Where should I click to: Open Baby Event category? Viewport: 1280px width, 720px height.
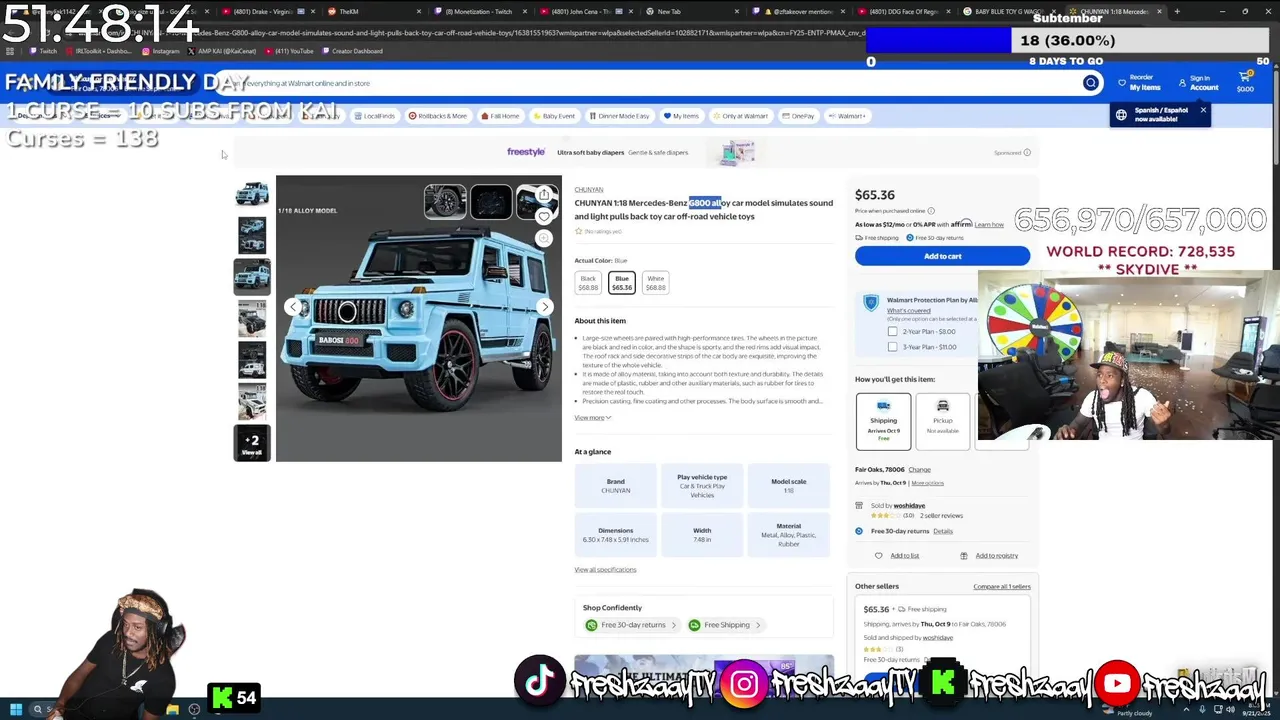[553, 116]
